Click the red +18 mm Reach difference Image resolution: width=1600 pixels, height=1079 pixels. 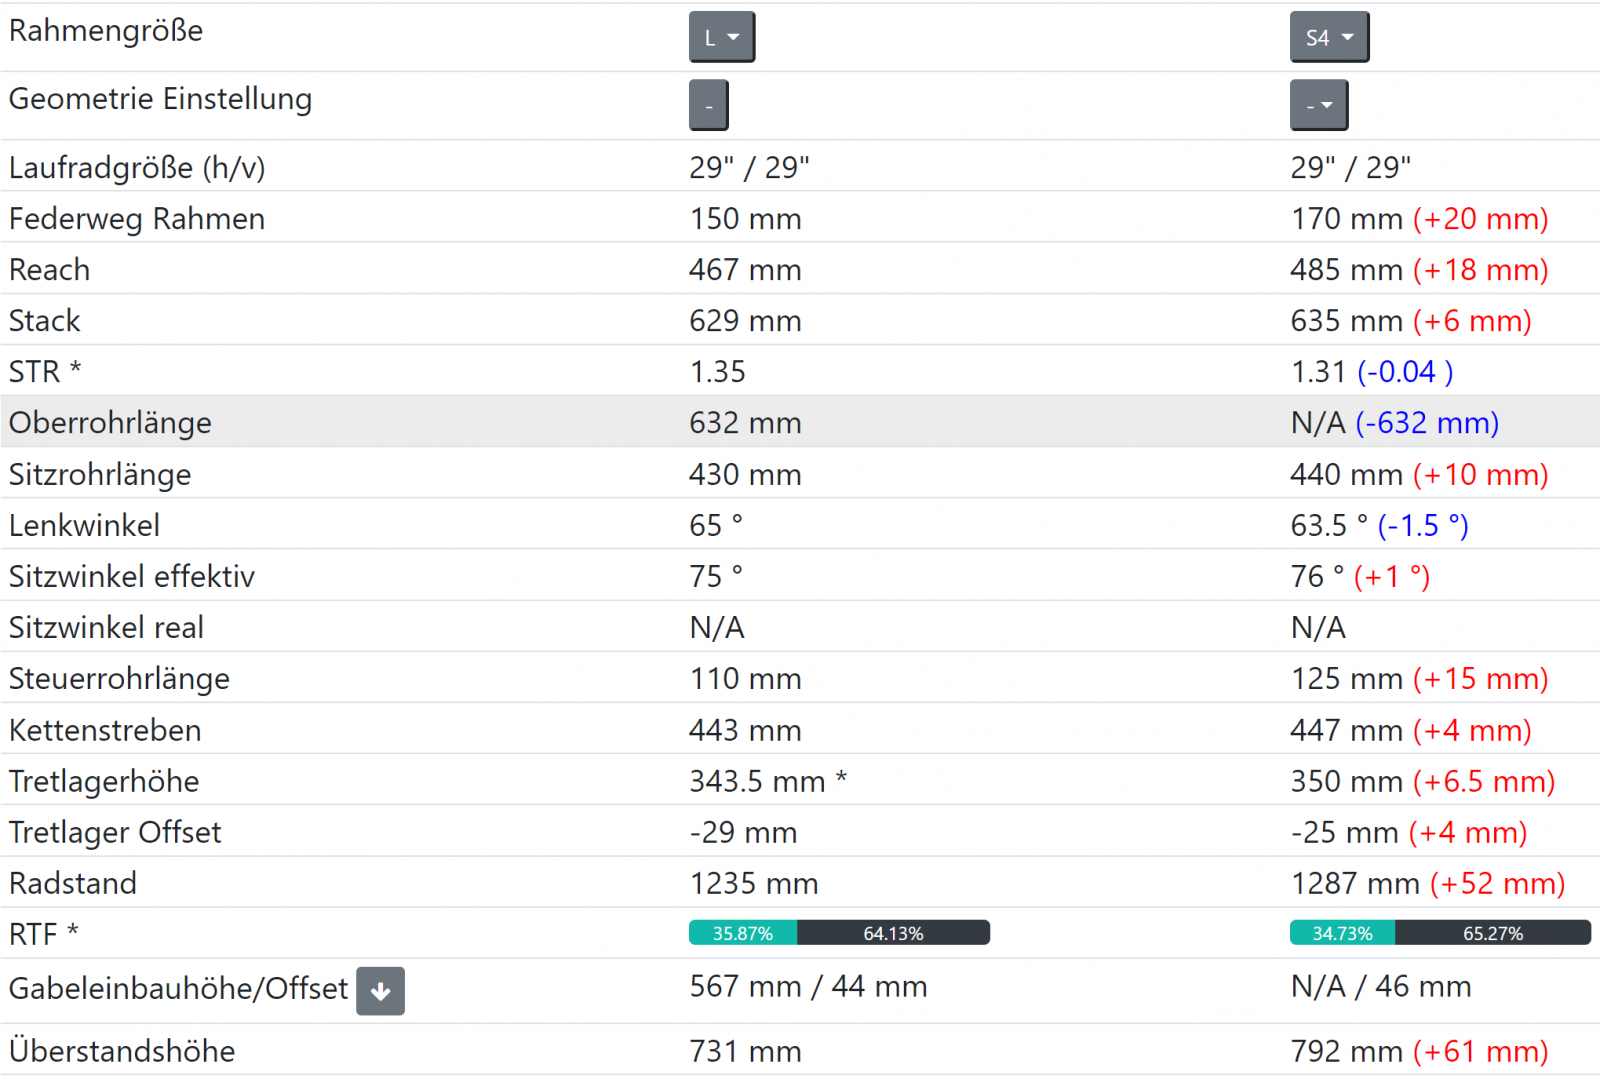[1480, 270]
